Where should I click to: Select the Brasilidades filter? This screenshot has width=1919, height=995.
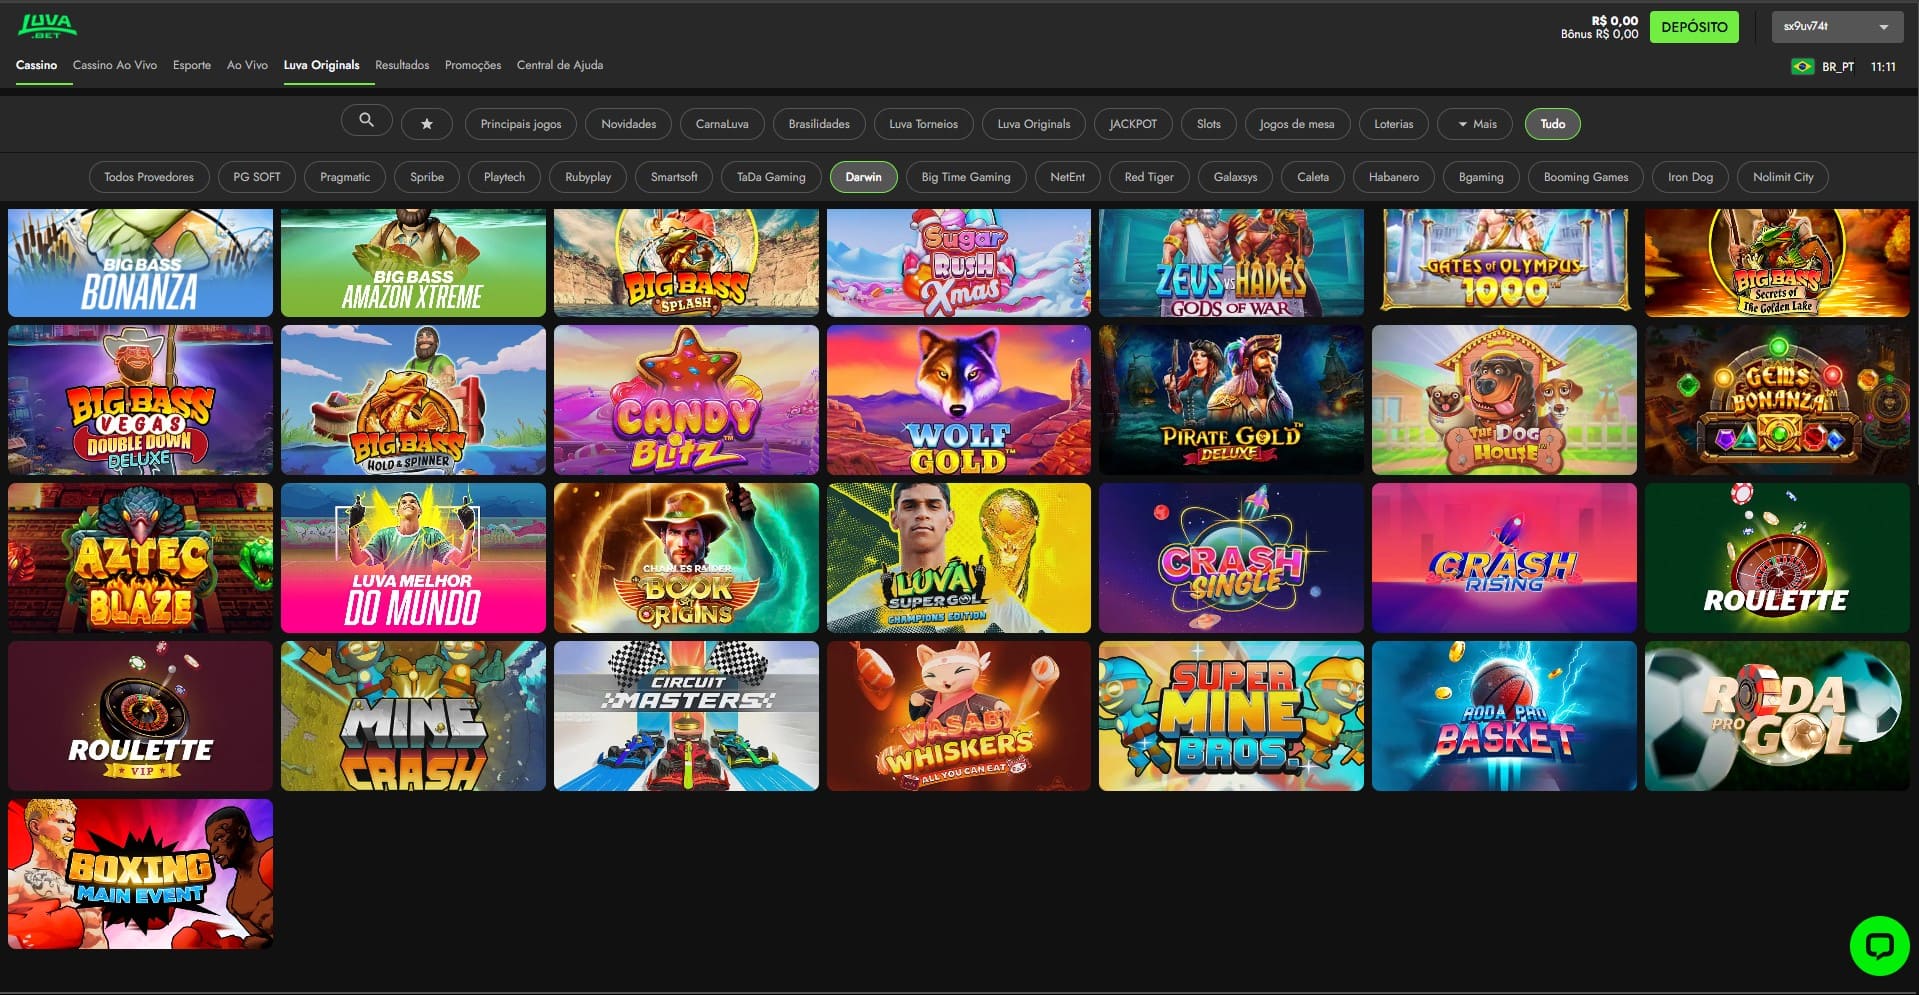click(819, 124)
